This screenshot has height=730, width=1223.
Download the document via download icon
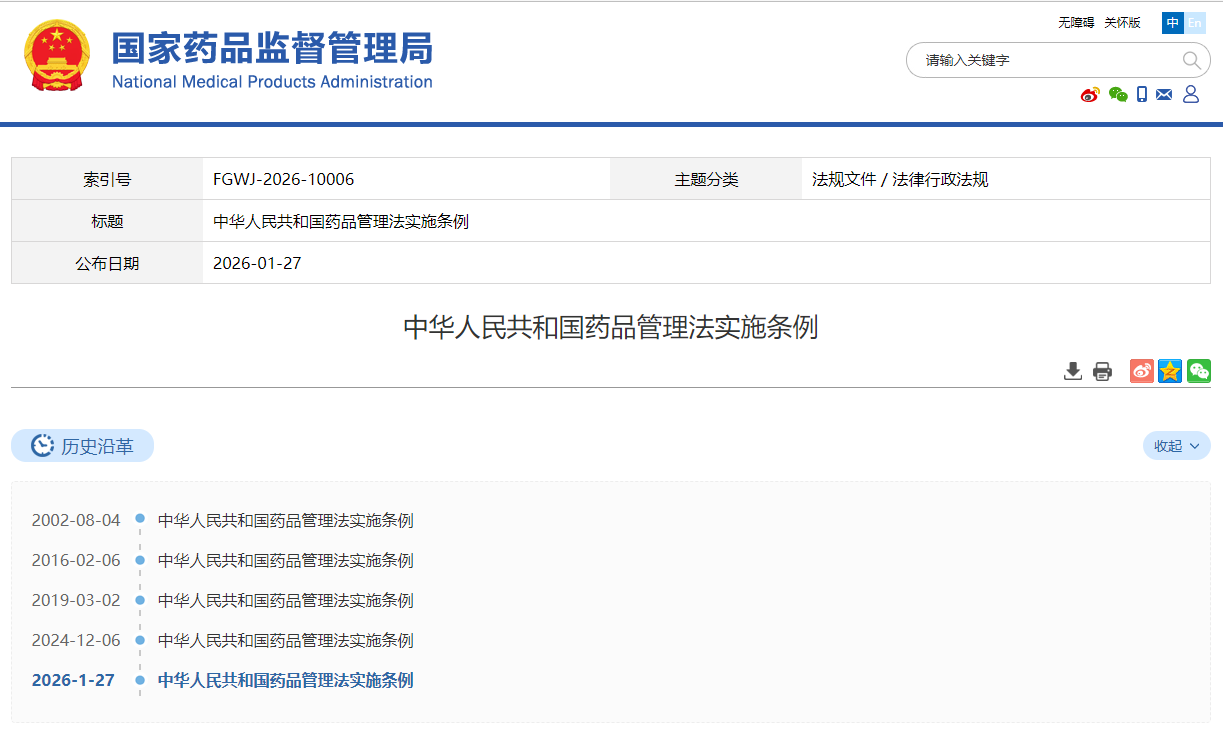click(x=1073, y=371)
